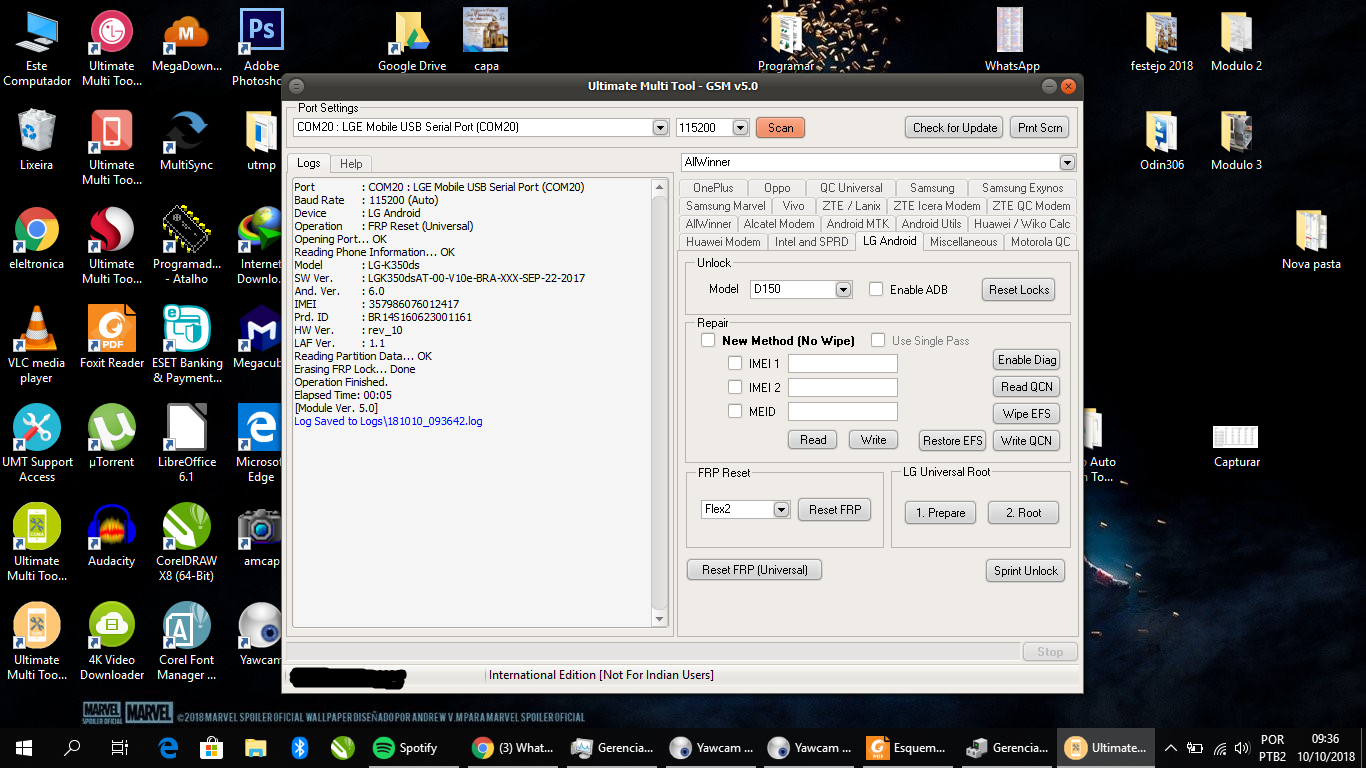1366x768 pixels.
Task: Click the Read QCN button
Action: coord(1026,387)
